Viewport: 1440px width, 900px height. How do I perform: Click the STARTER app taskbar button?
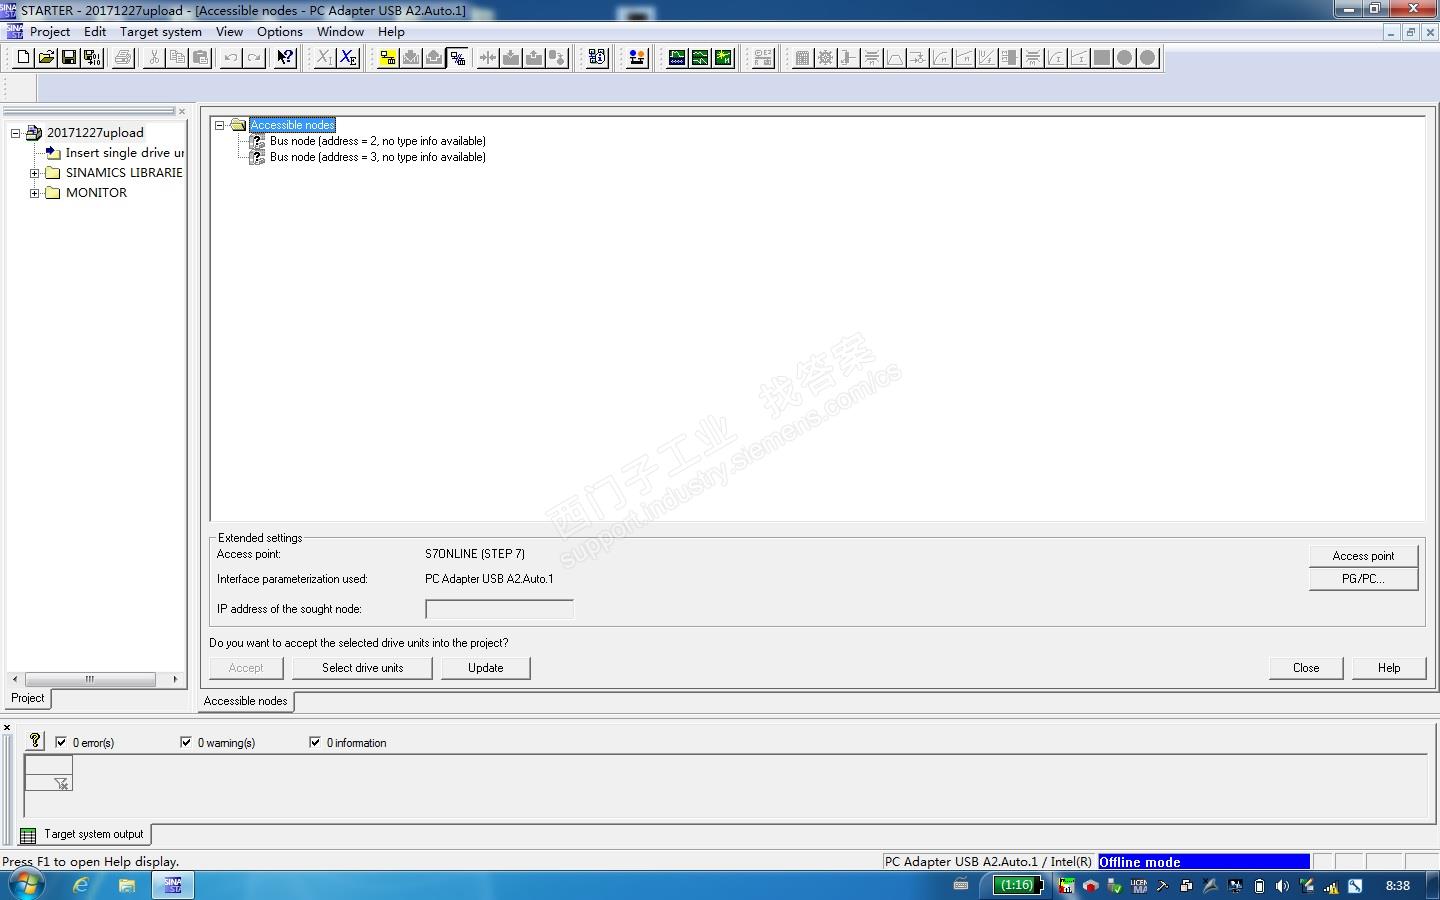tap(173, 885)
